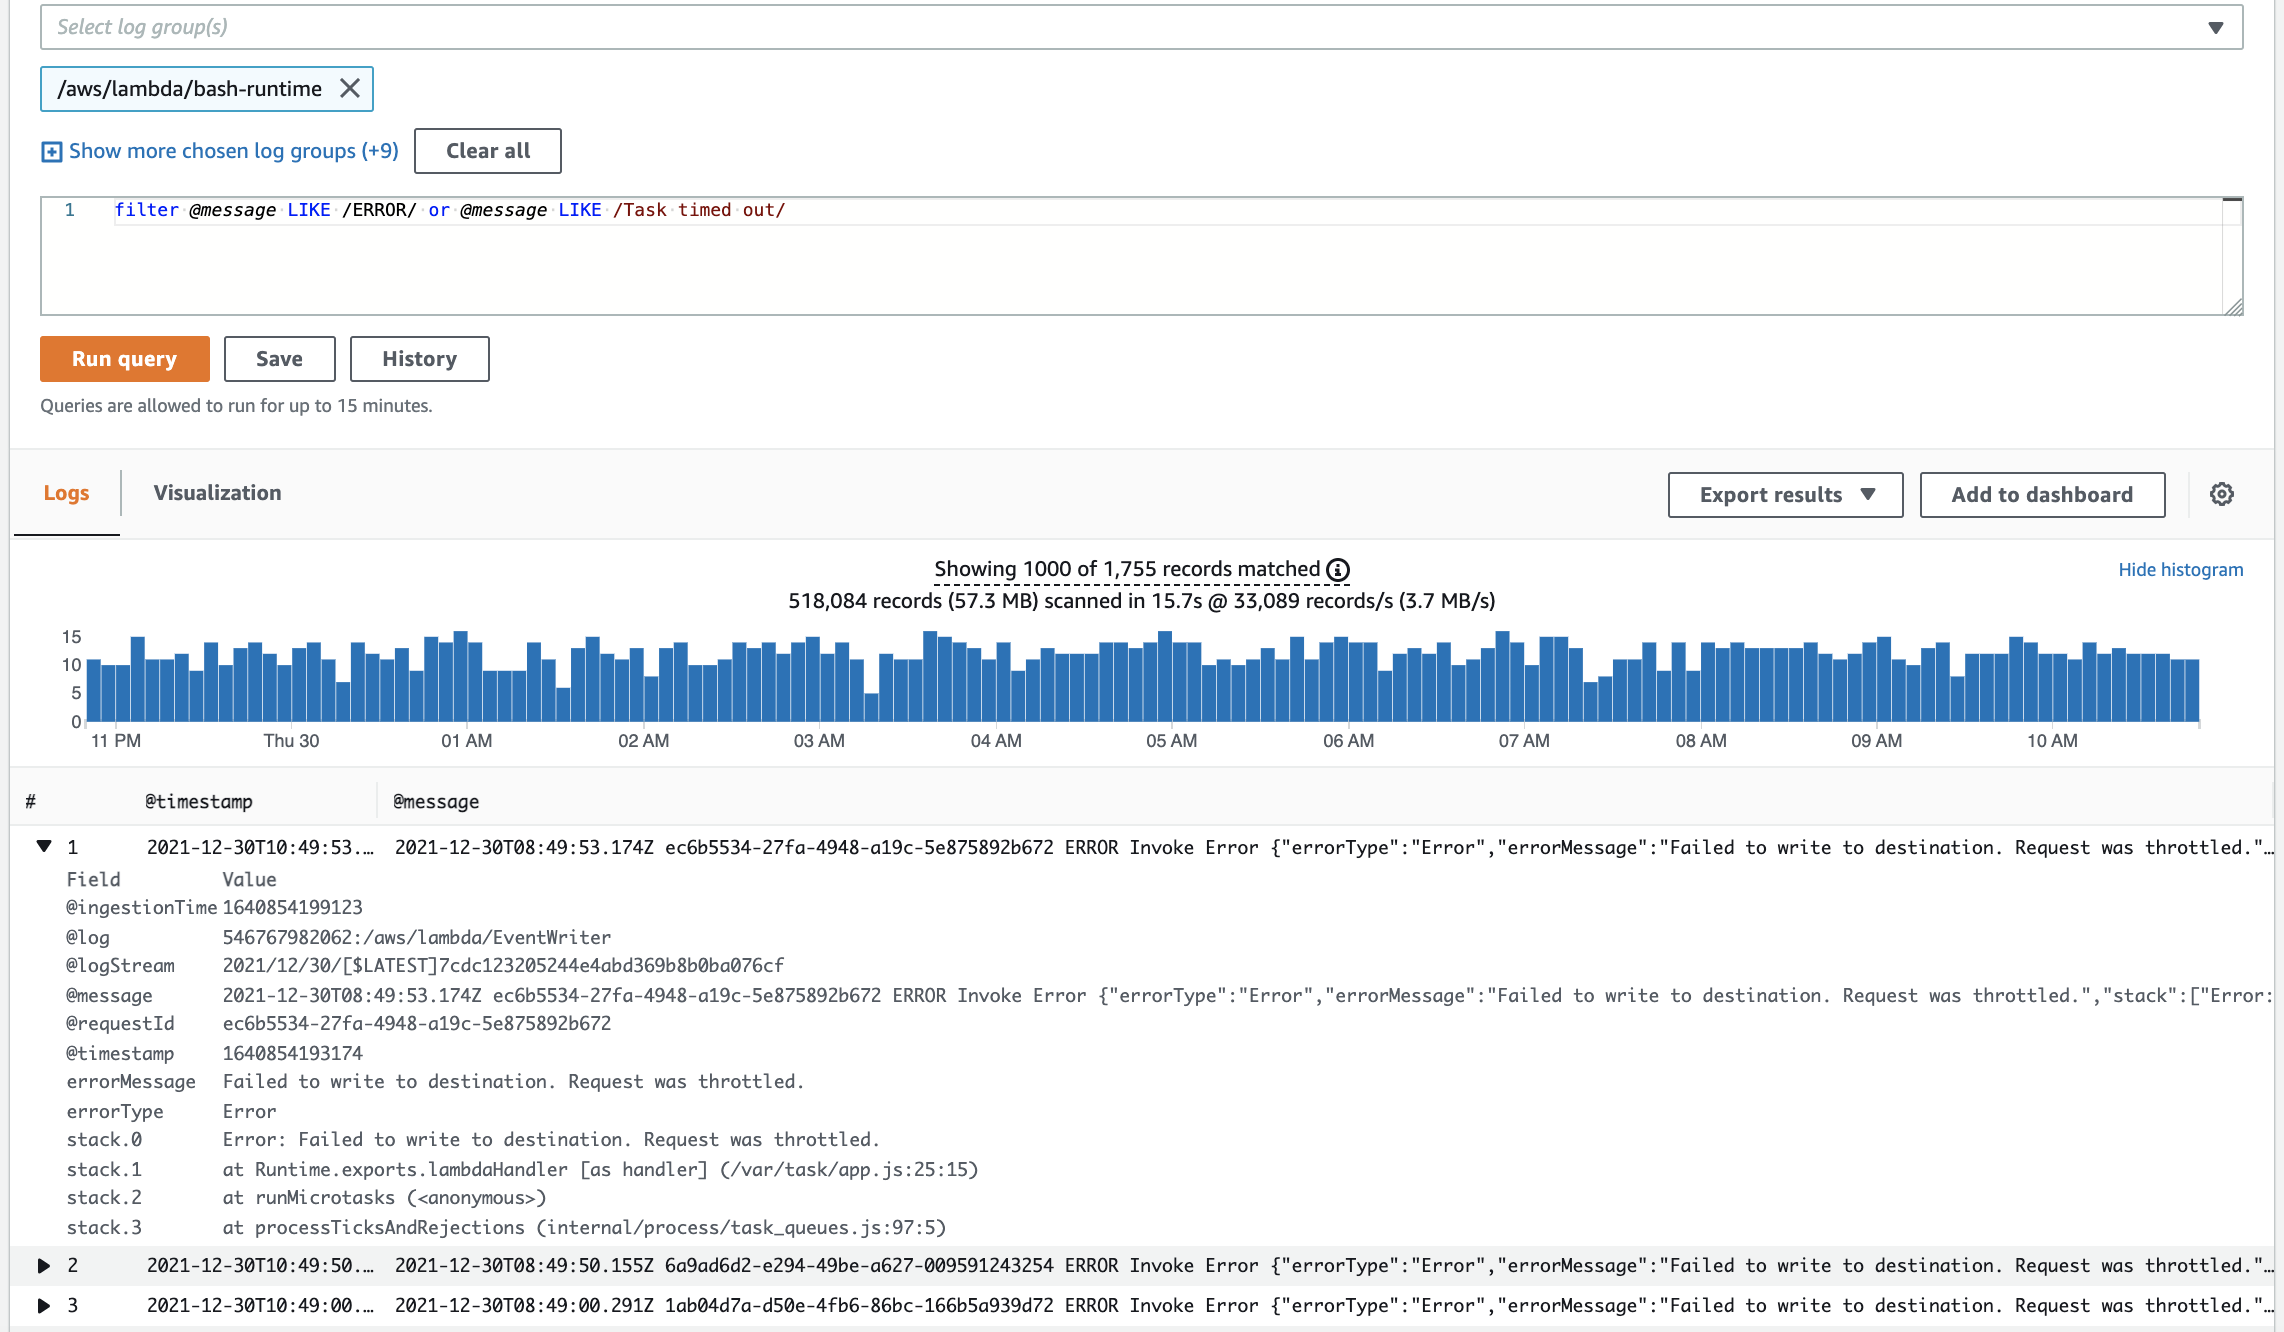Open the query History

point(419,358)
